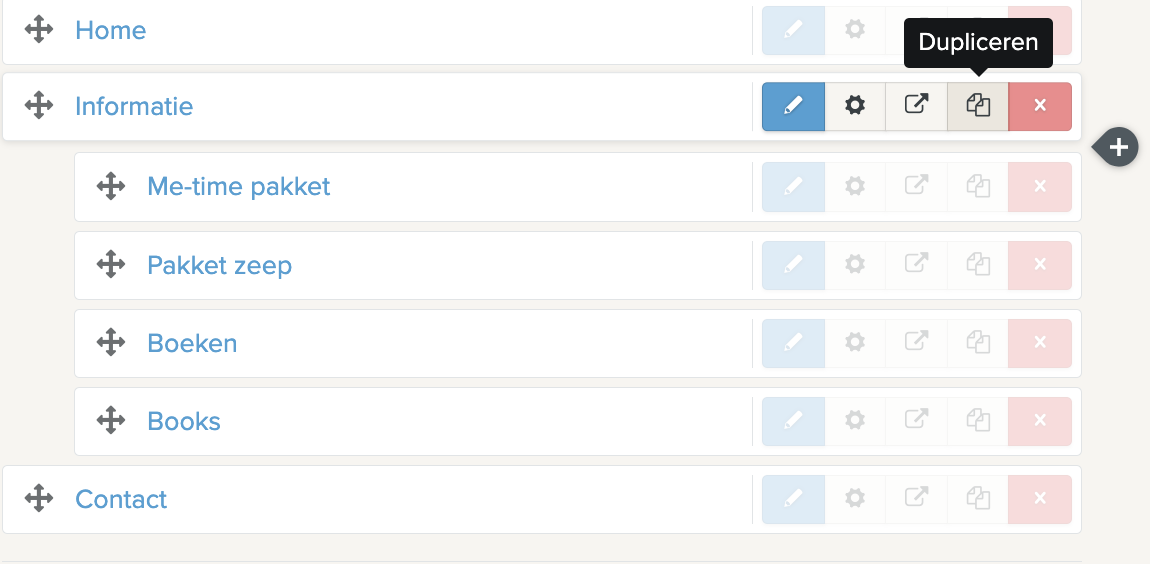Open Informatie page in new window
1150x564 pixels.
916,106
